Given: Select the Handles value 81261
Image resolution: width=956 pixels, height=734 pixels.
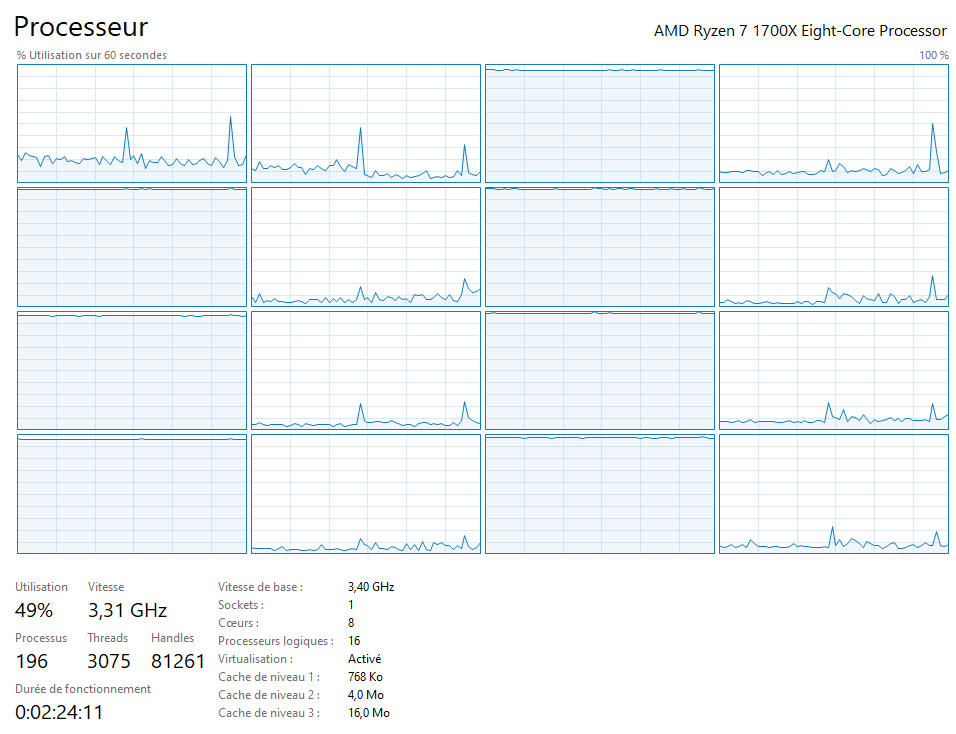Looking at the screenshot, I should tap(180, 661).
